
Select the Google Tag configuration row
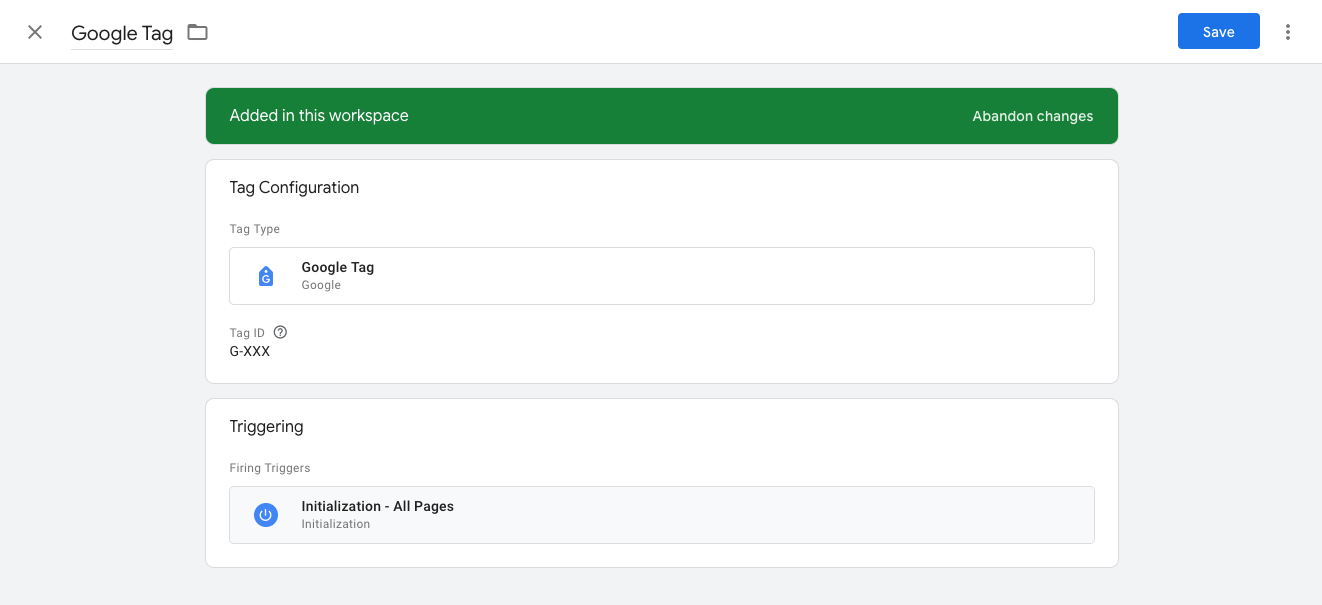(661, 275)
